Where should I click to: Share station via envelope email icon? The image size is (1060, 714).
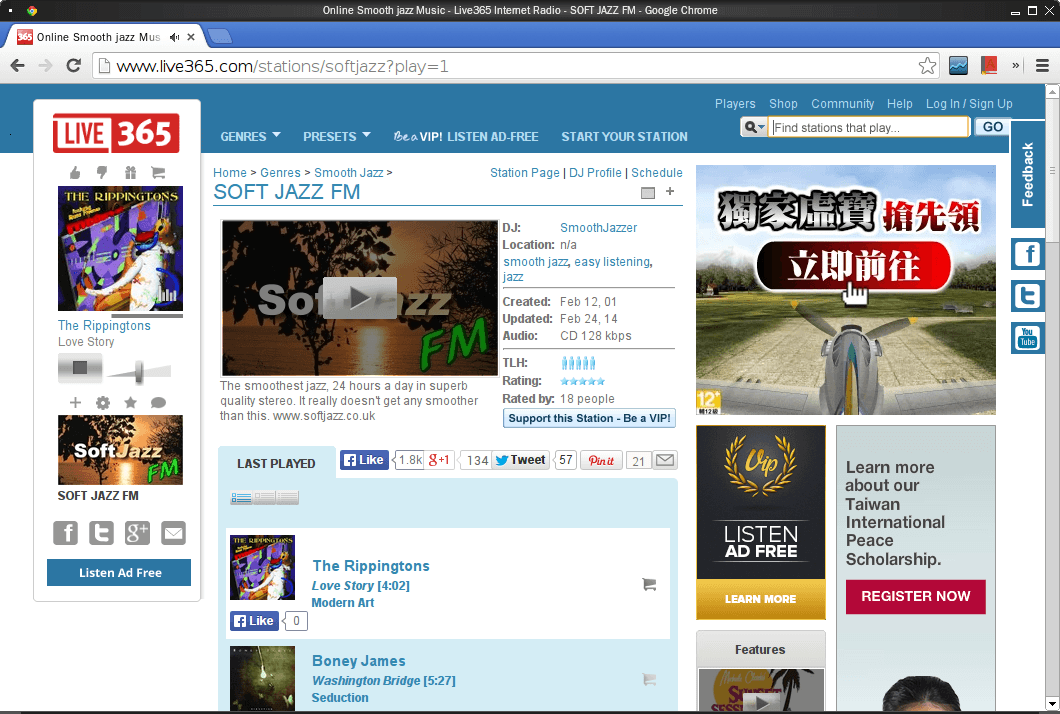point(173,533)
